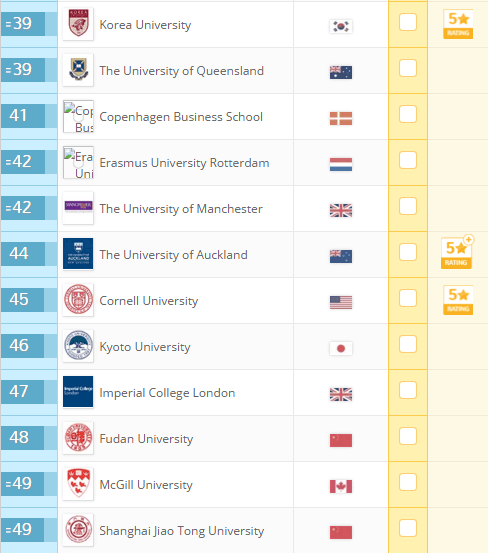Click the Korea University crest logo
489x553 pixels.
tap(78, 24)
